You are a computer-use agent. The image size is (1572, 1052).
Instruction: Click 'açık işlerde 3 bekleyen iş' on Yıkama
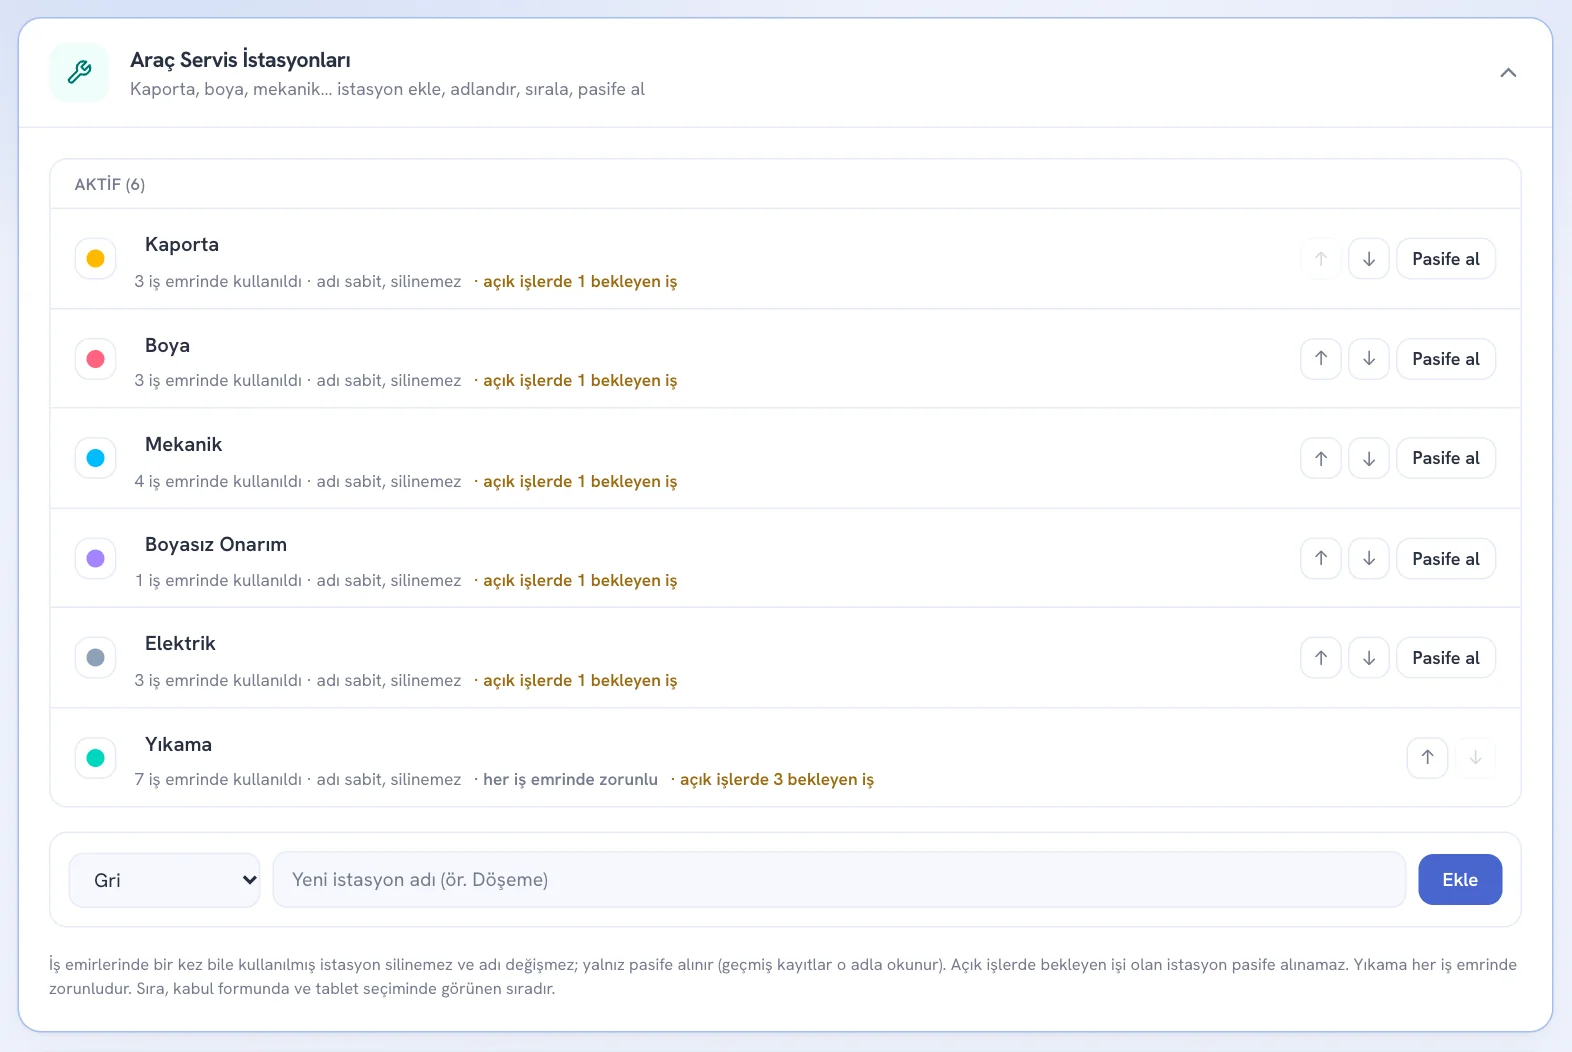777,780
